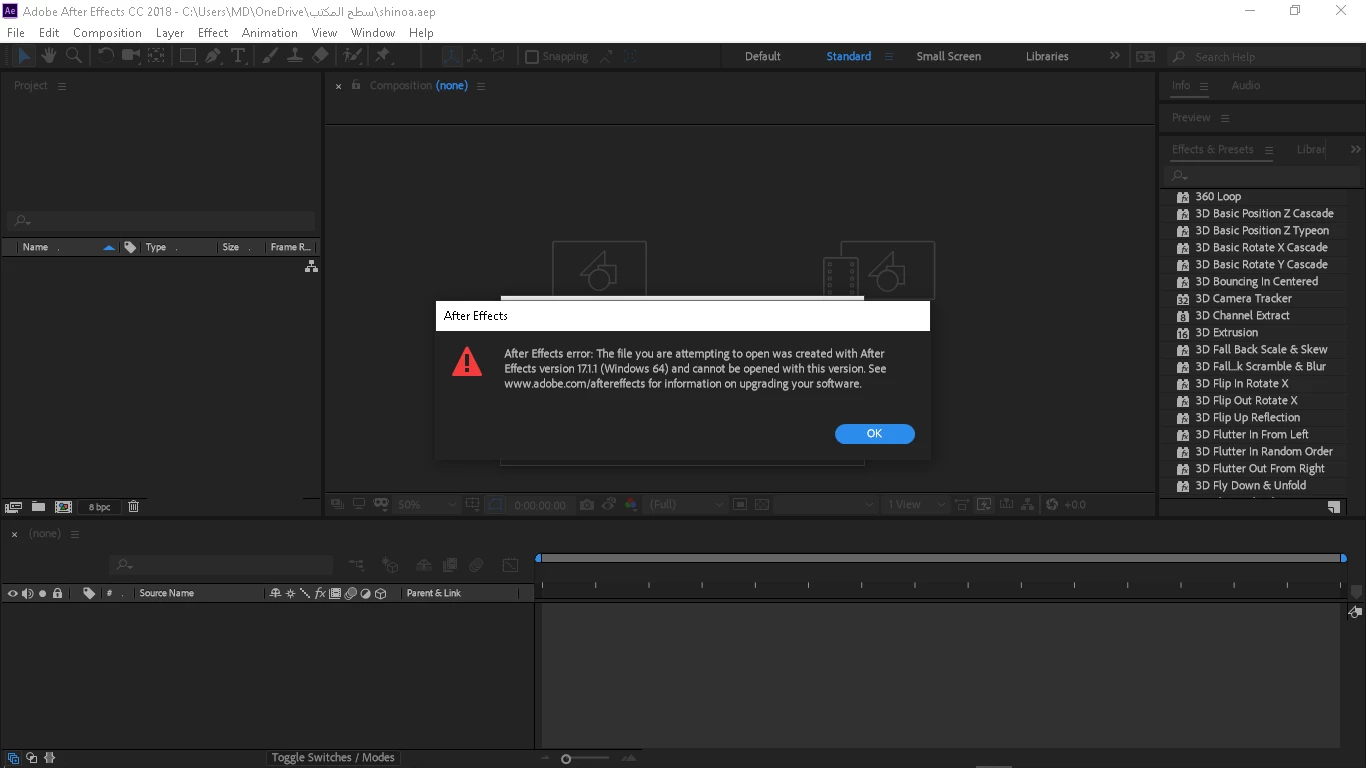Enable the Snapping checkbox
1366x768 pixels.
(532, 57)
